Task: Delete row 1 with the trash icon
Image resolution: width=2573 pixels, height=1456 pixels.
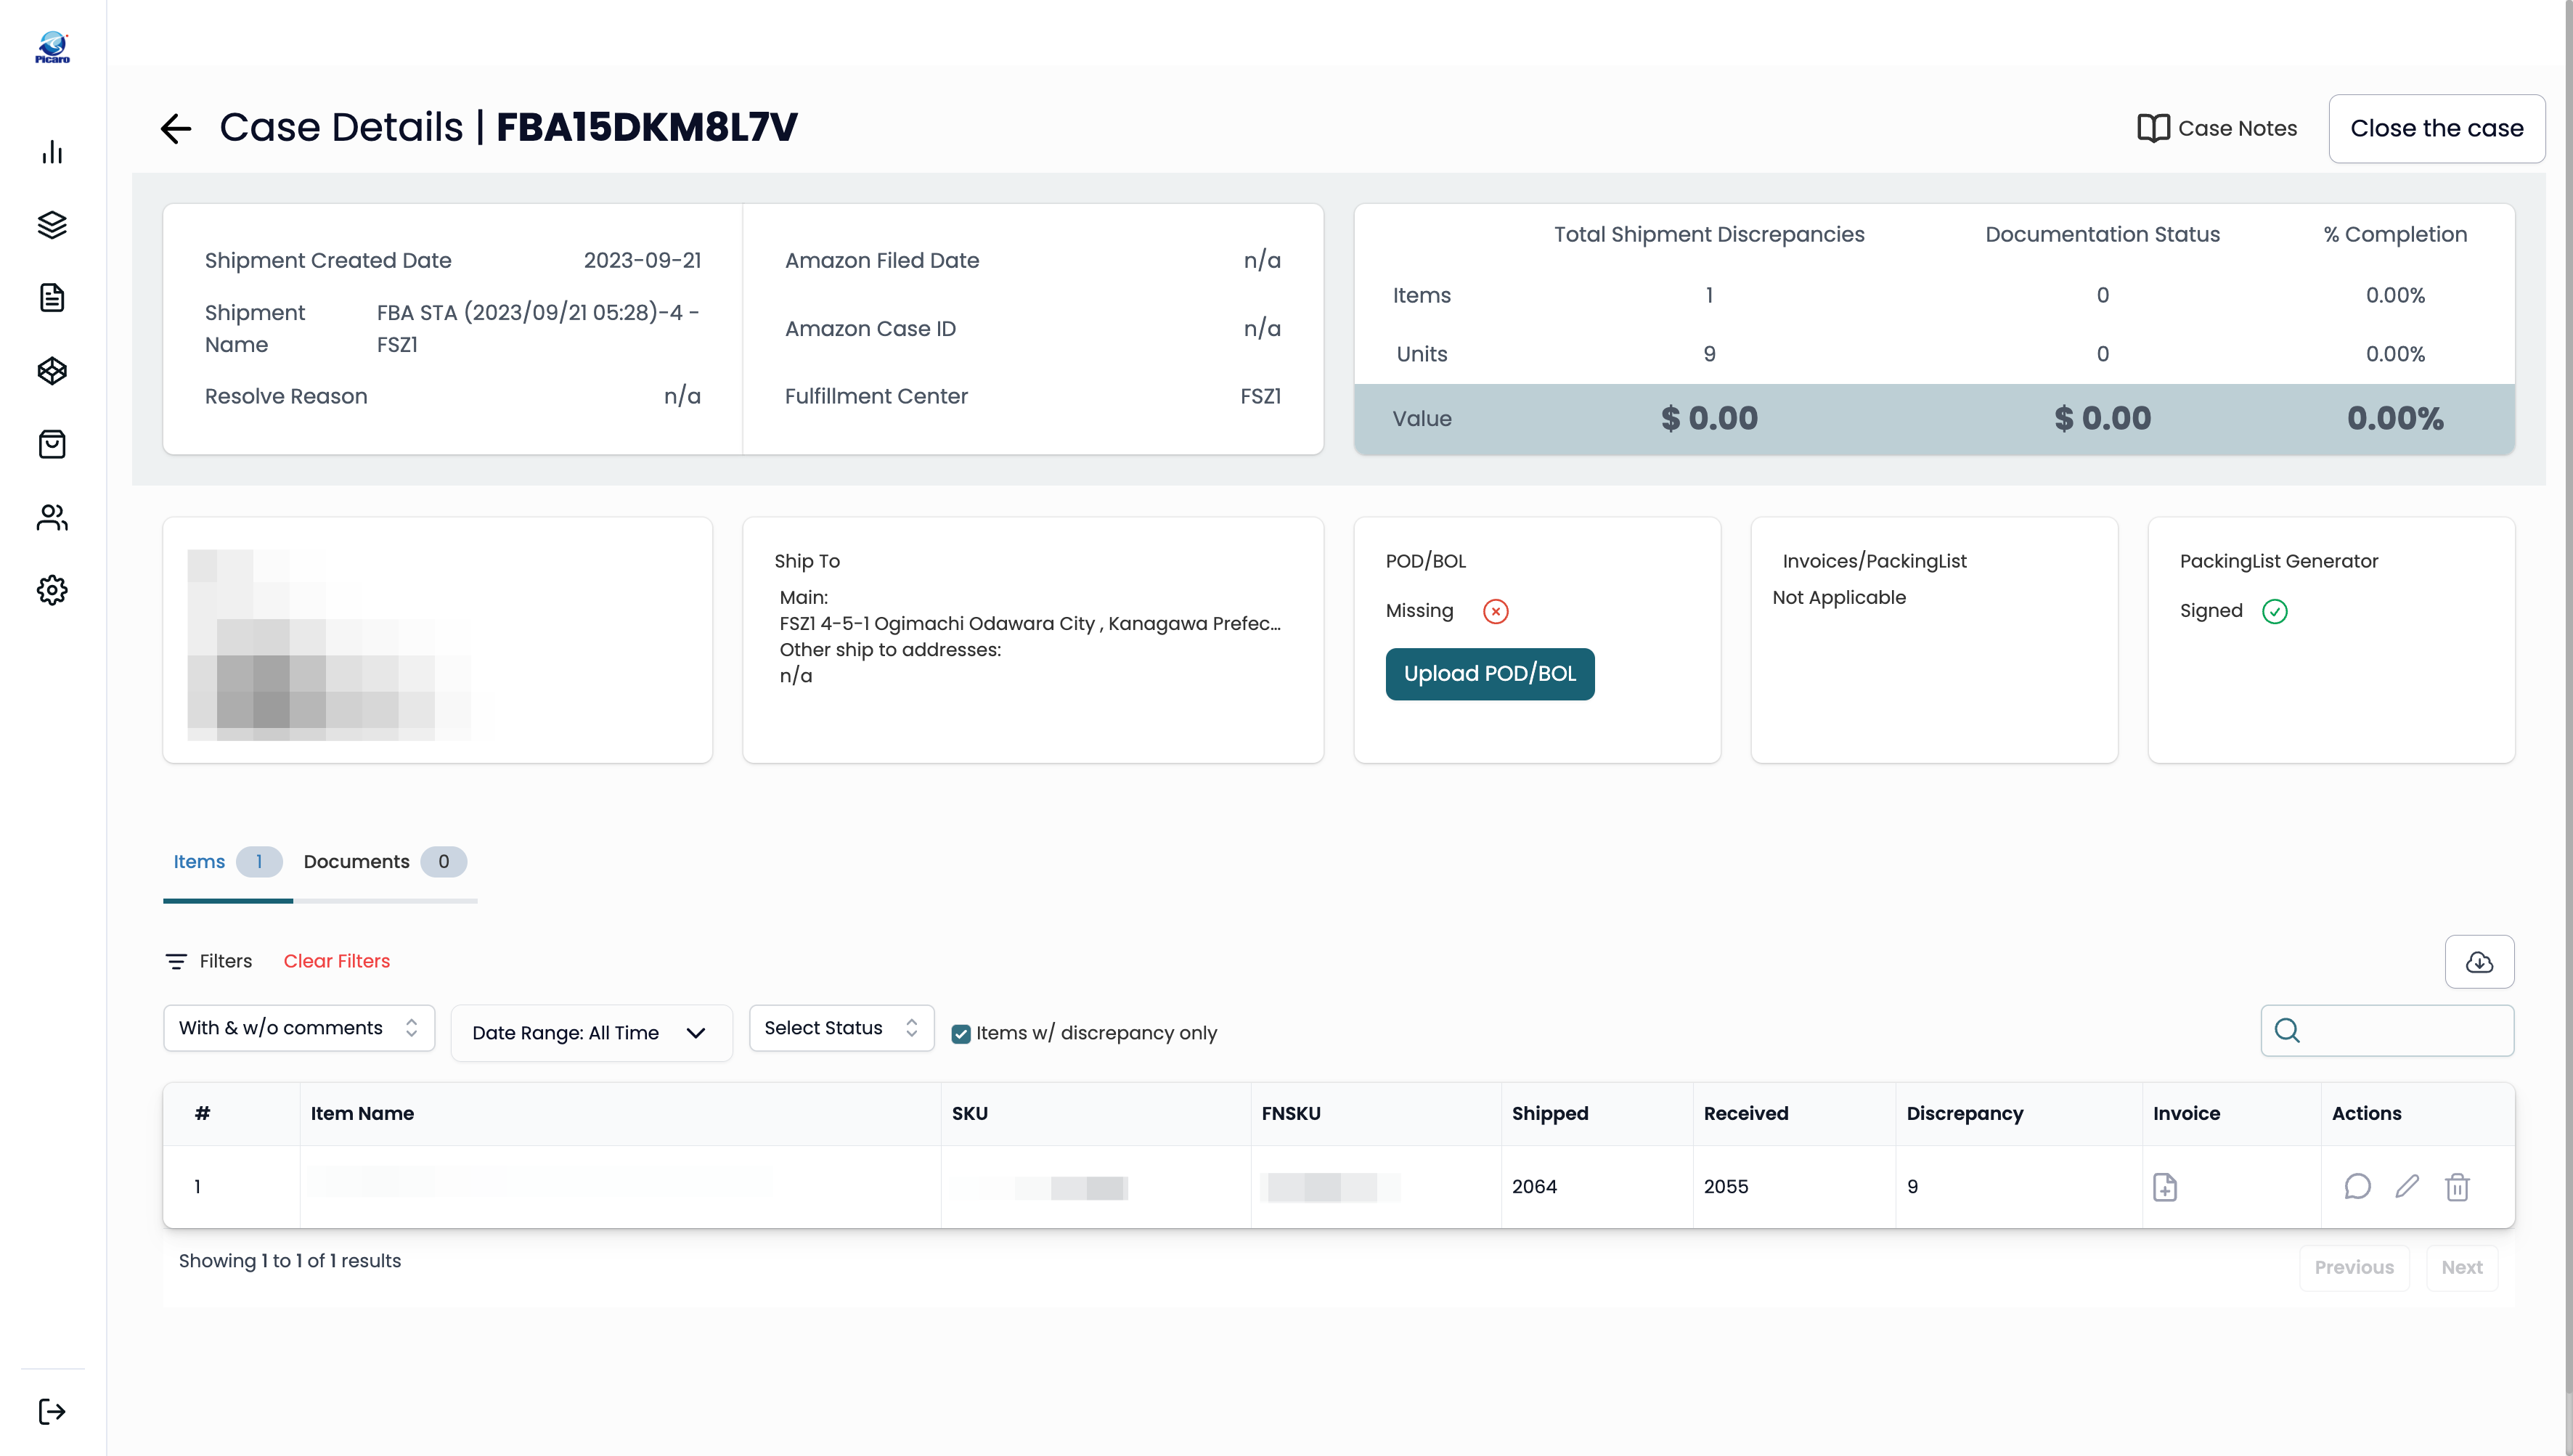Action: (x=2457, y=1187)
